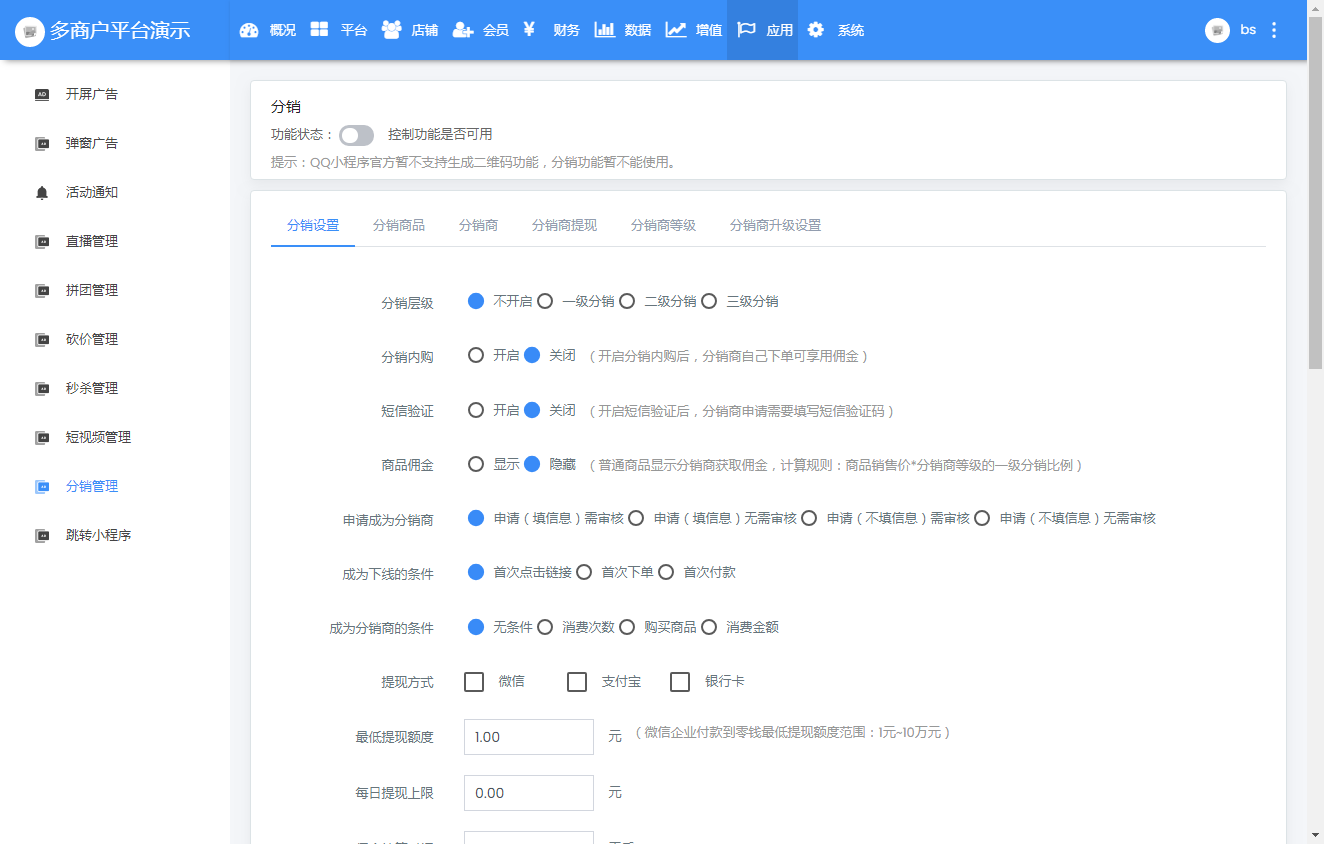The width and height of the screenshot is (1324, 844).
Task: Click the 概况 dashboard icon
Action: (x=249, y=30)
